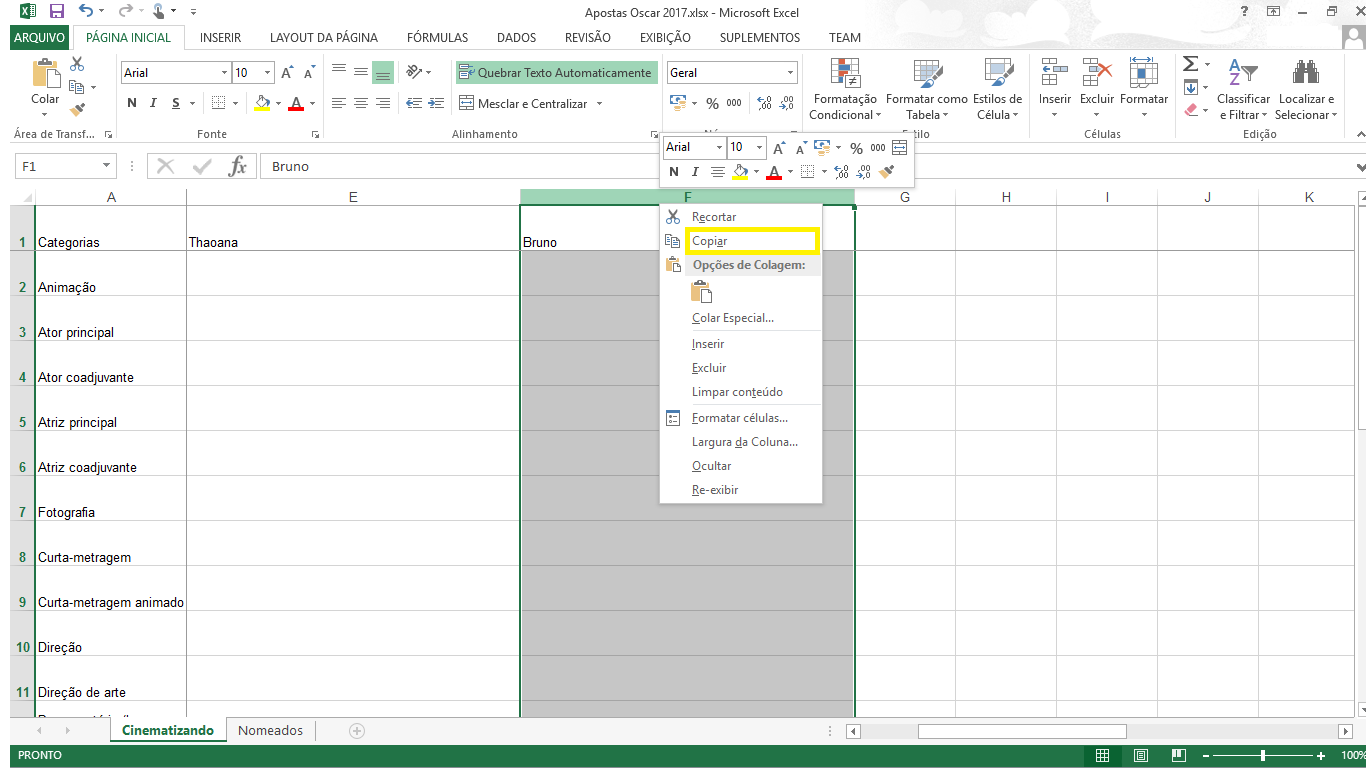Align text left in the ribbon Alinhamento group
This screenshot has height=768, width=1366.
[x=338, y=103]
